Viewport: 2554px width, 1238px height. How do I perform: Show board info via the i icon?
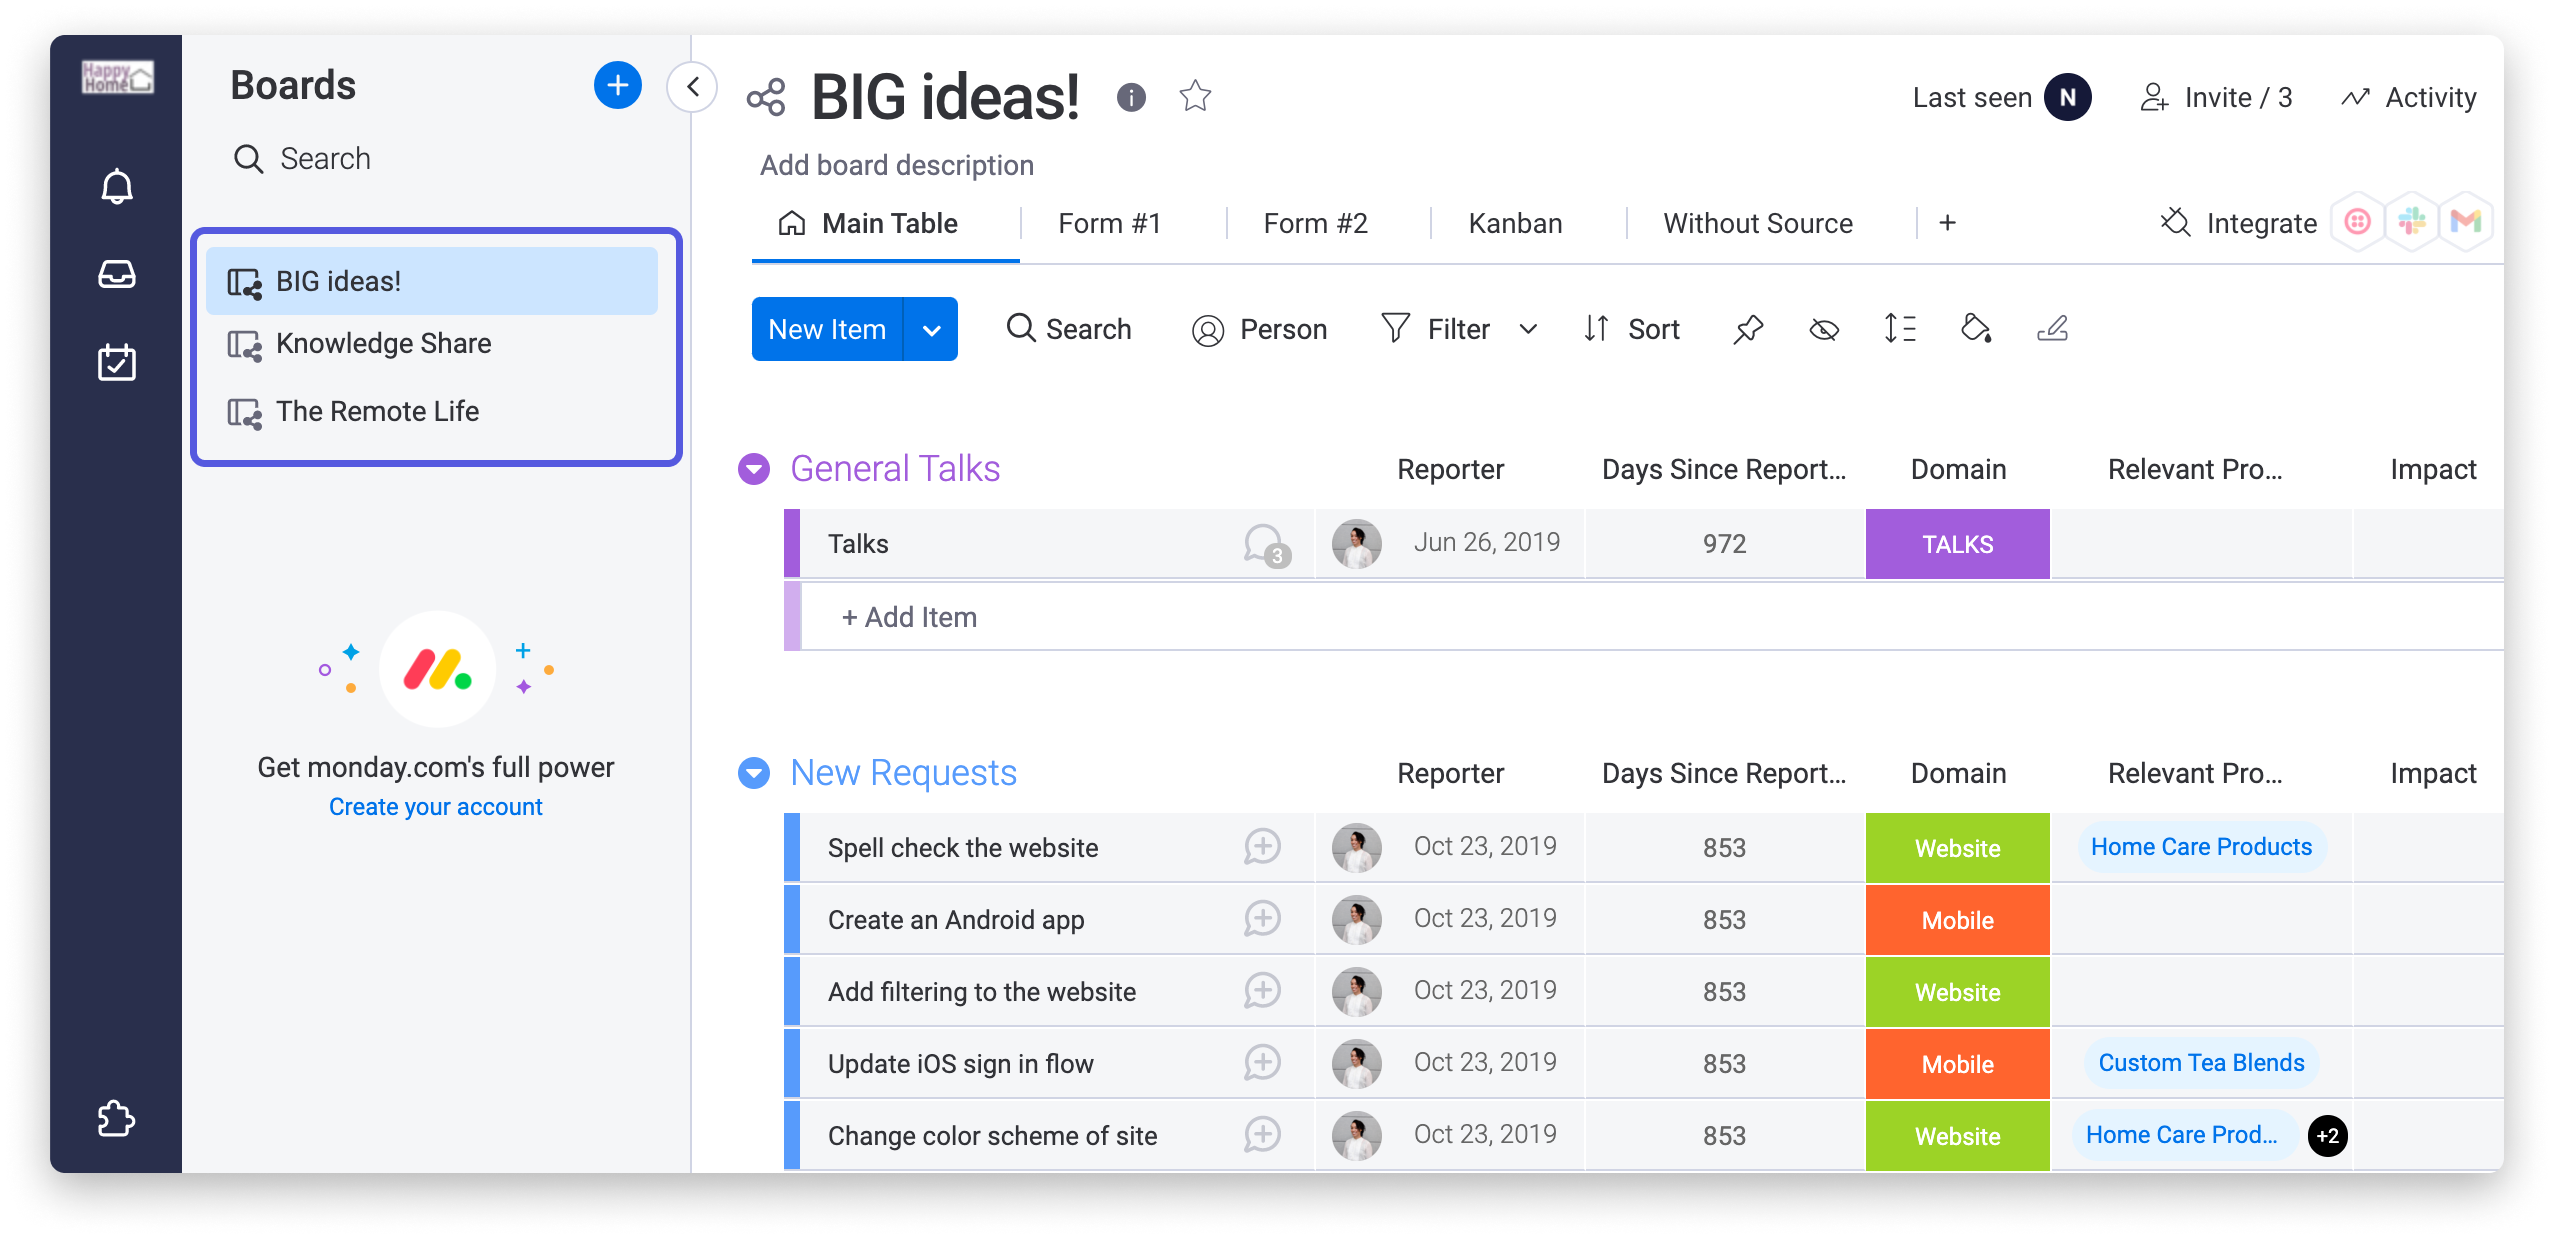coord(1131,97)
